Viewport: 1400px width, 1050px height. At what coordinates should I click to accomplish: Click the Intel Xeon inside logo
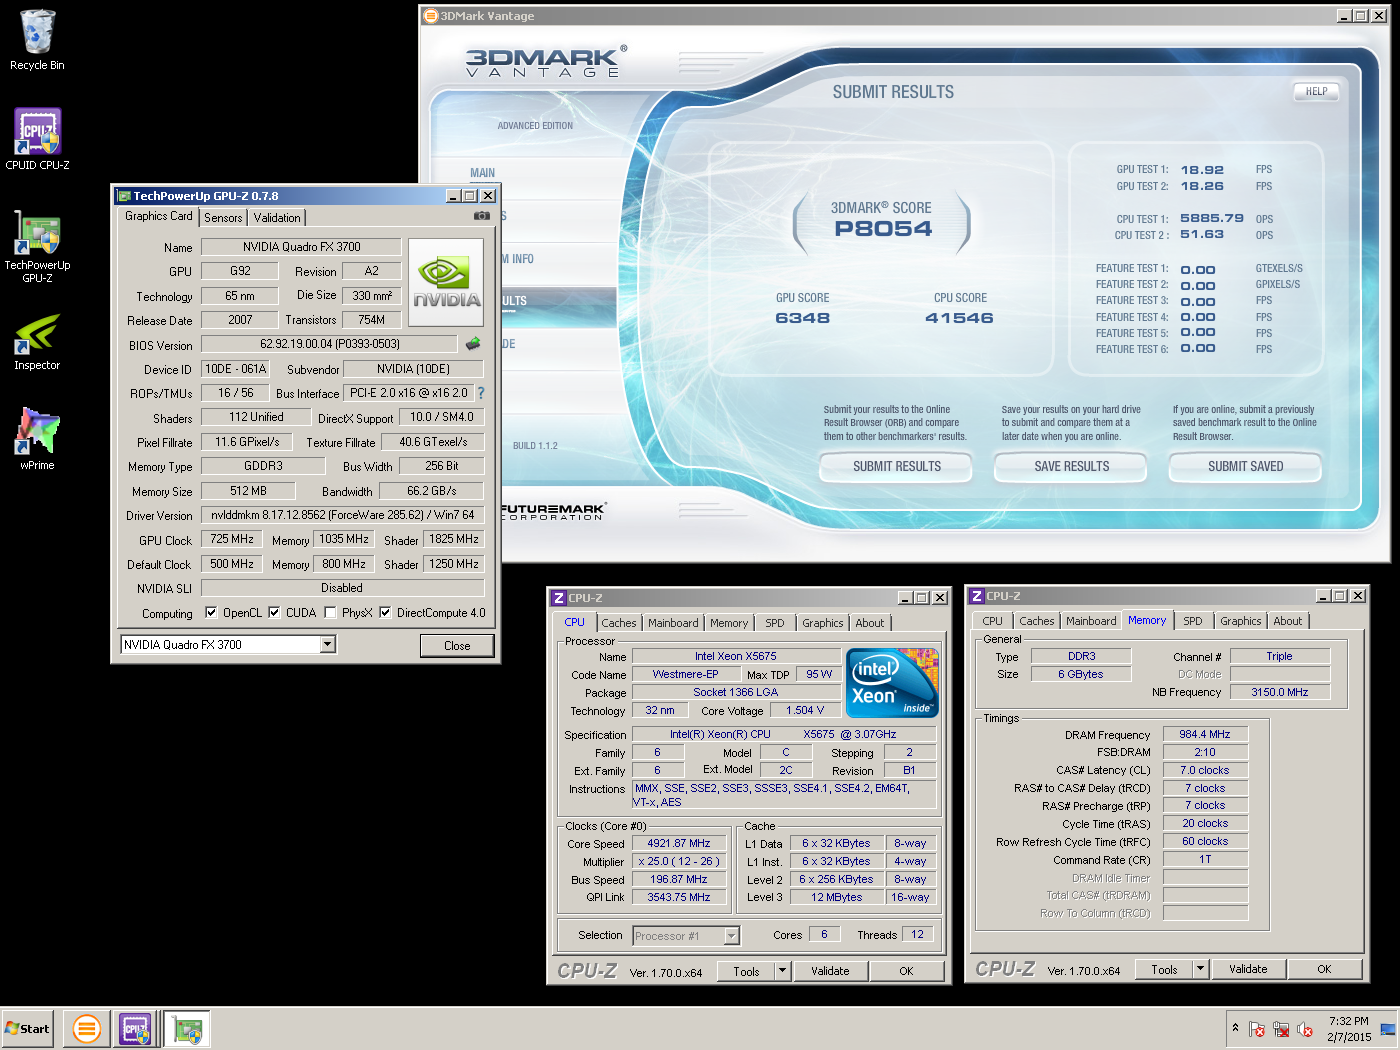click(x=892, y=683)
